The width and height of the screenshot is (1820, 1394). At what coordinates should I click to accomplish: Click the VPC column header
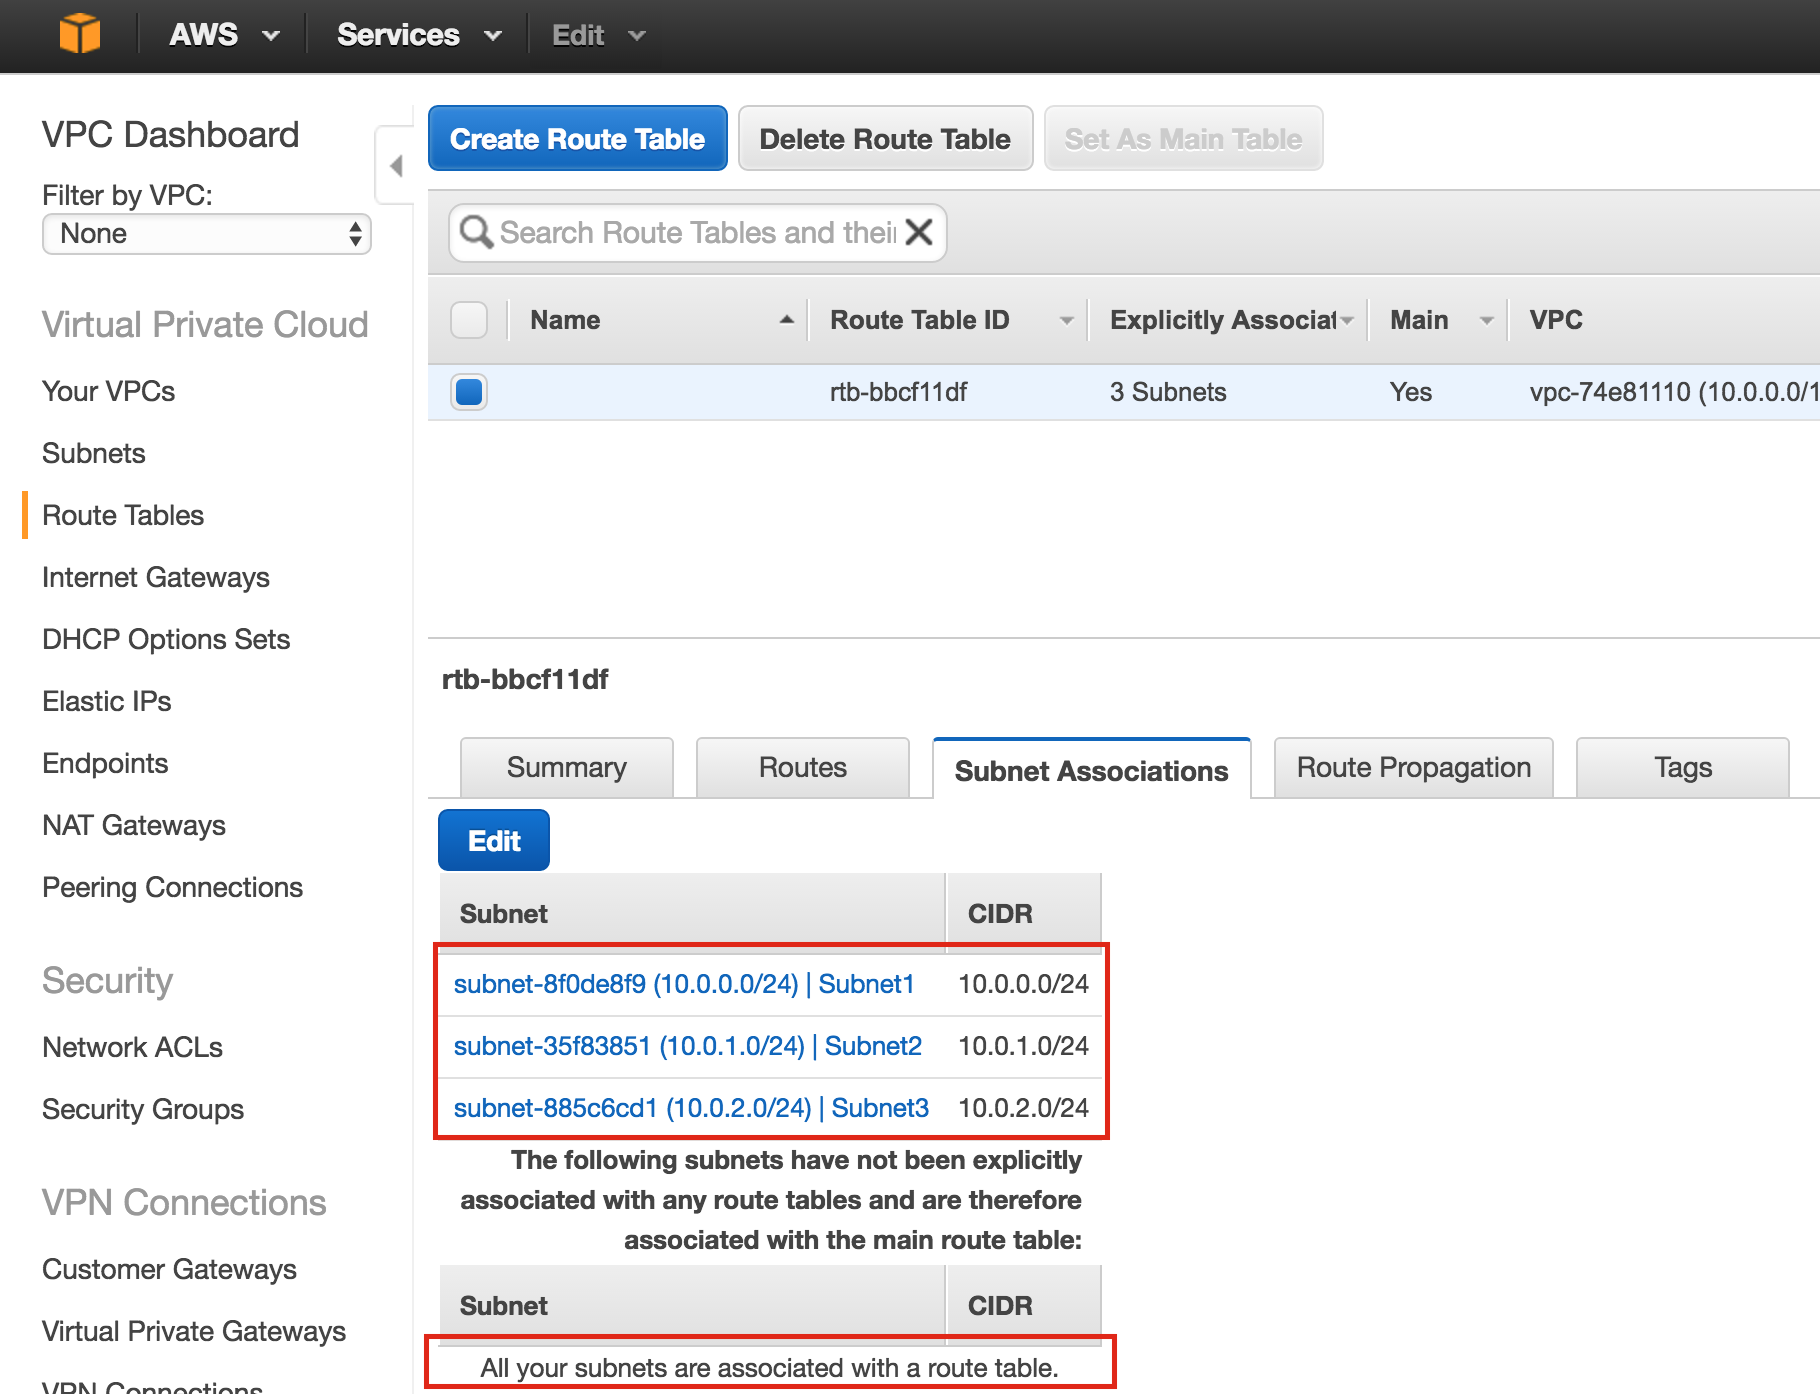tap(1556, 320)
